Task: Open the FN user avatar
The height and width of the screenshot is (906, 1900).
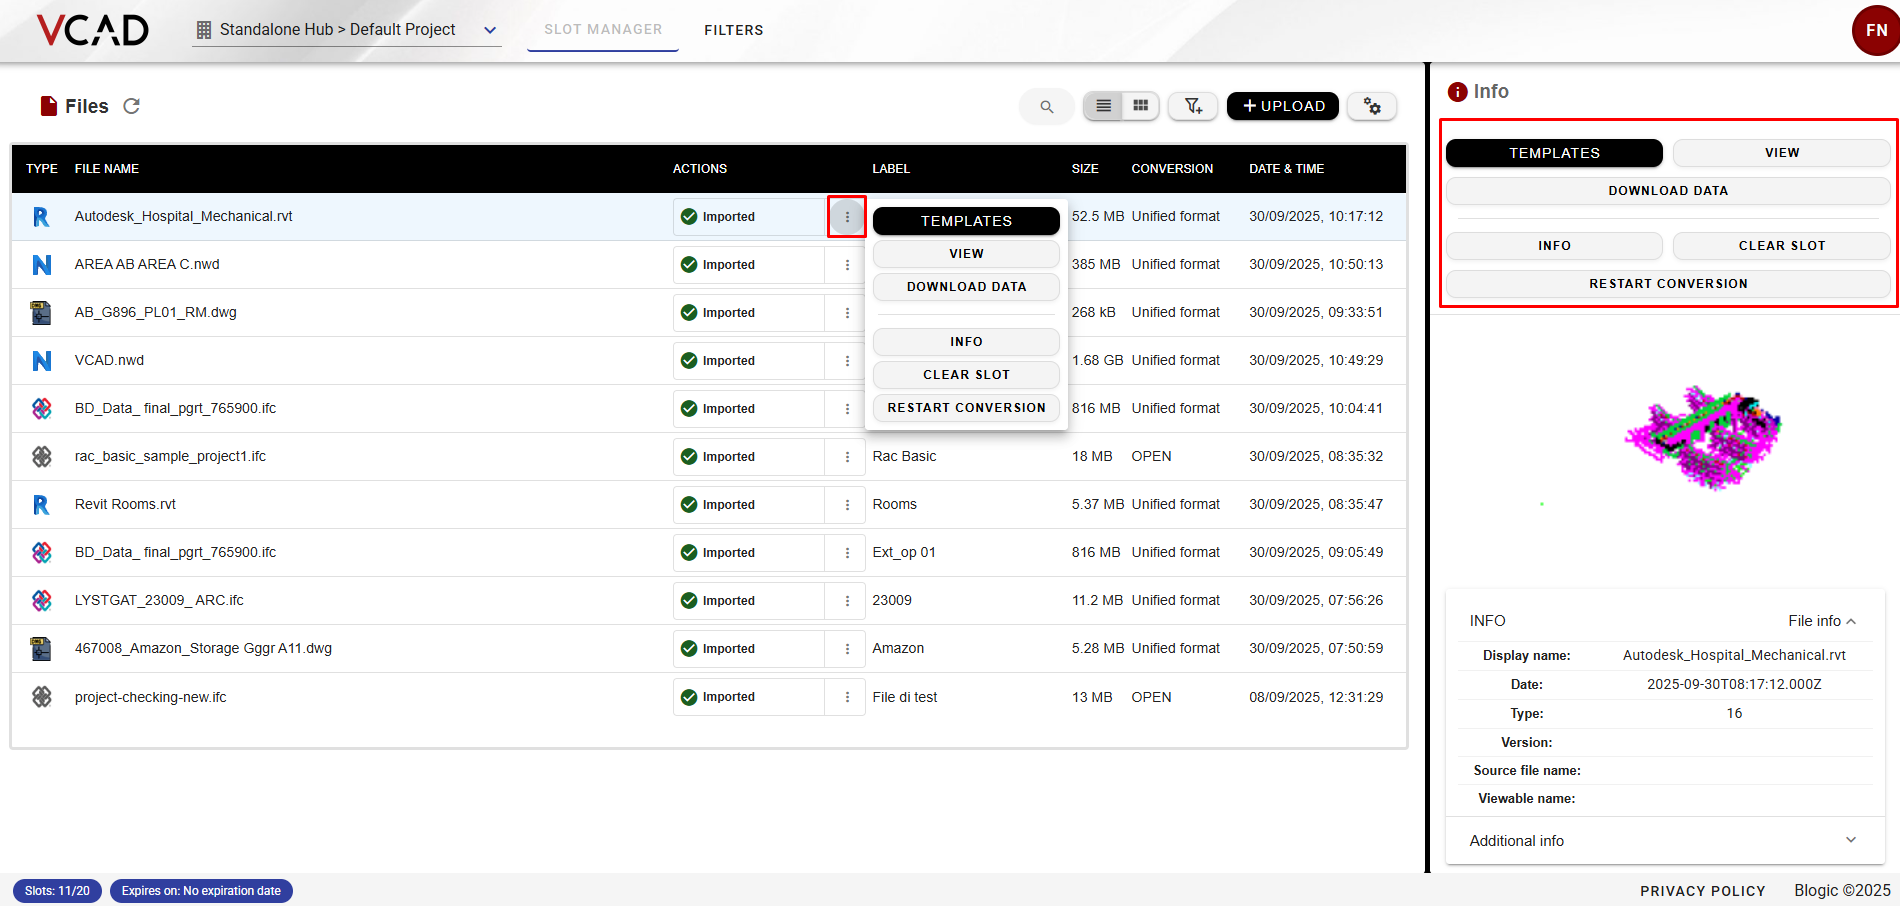Action: 1875,30
